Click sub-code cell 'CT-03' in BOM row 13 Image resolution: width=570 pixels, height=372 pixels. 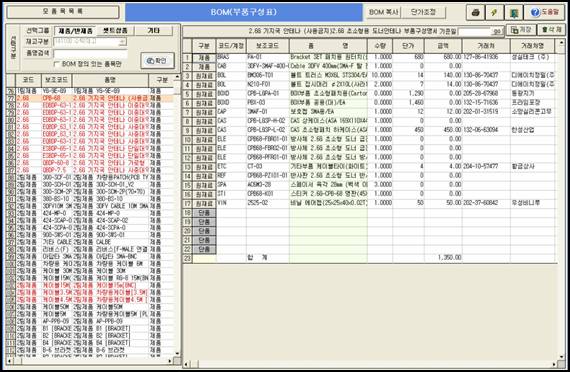(268, 167)
